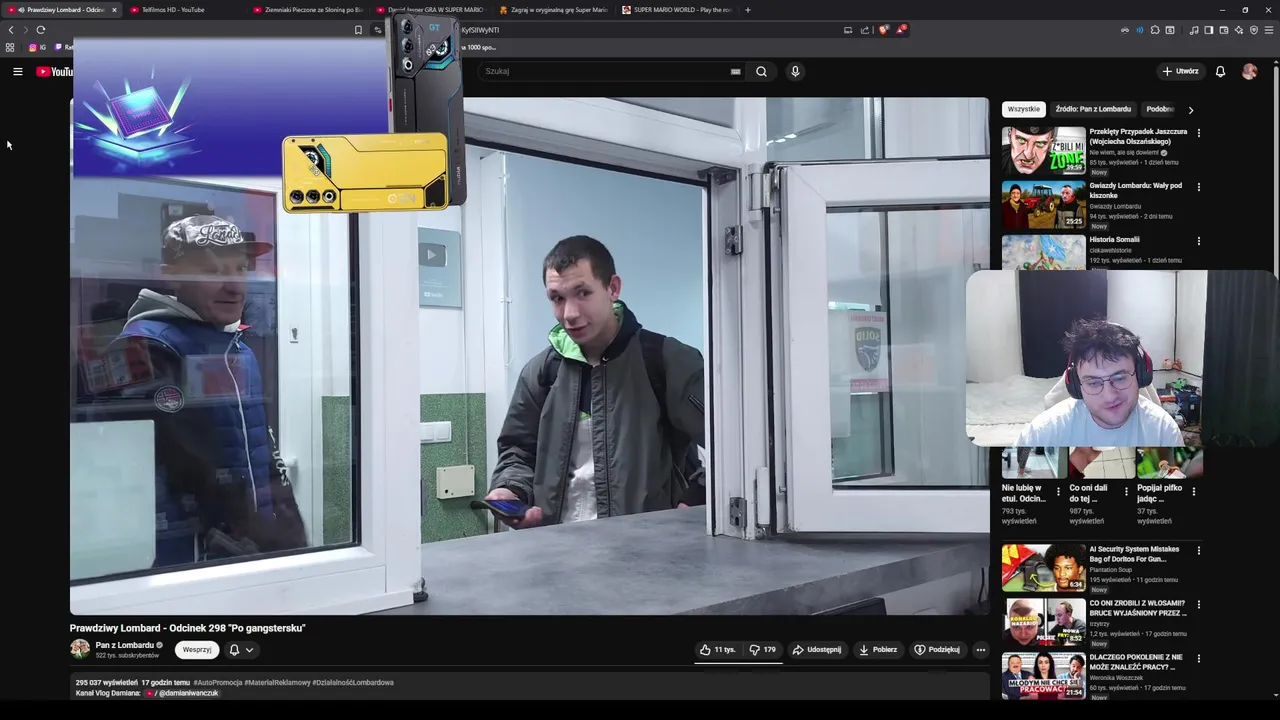Open DLACZEGO POKOLENIE Z video thumbnail
This screenshot has width=1280, height=720.
pos(1043,675)
